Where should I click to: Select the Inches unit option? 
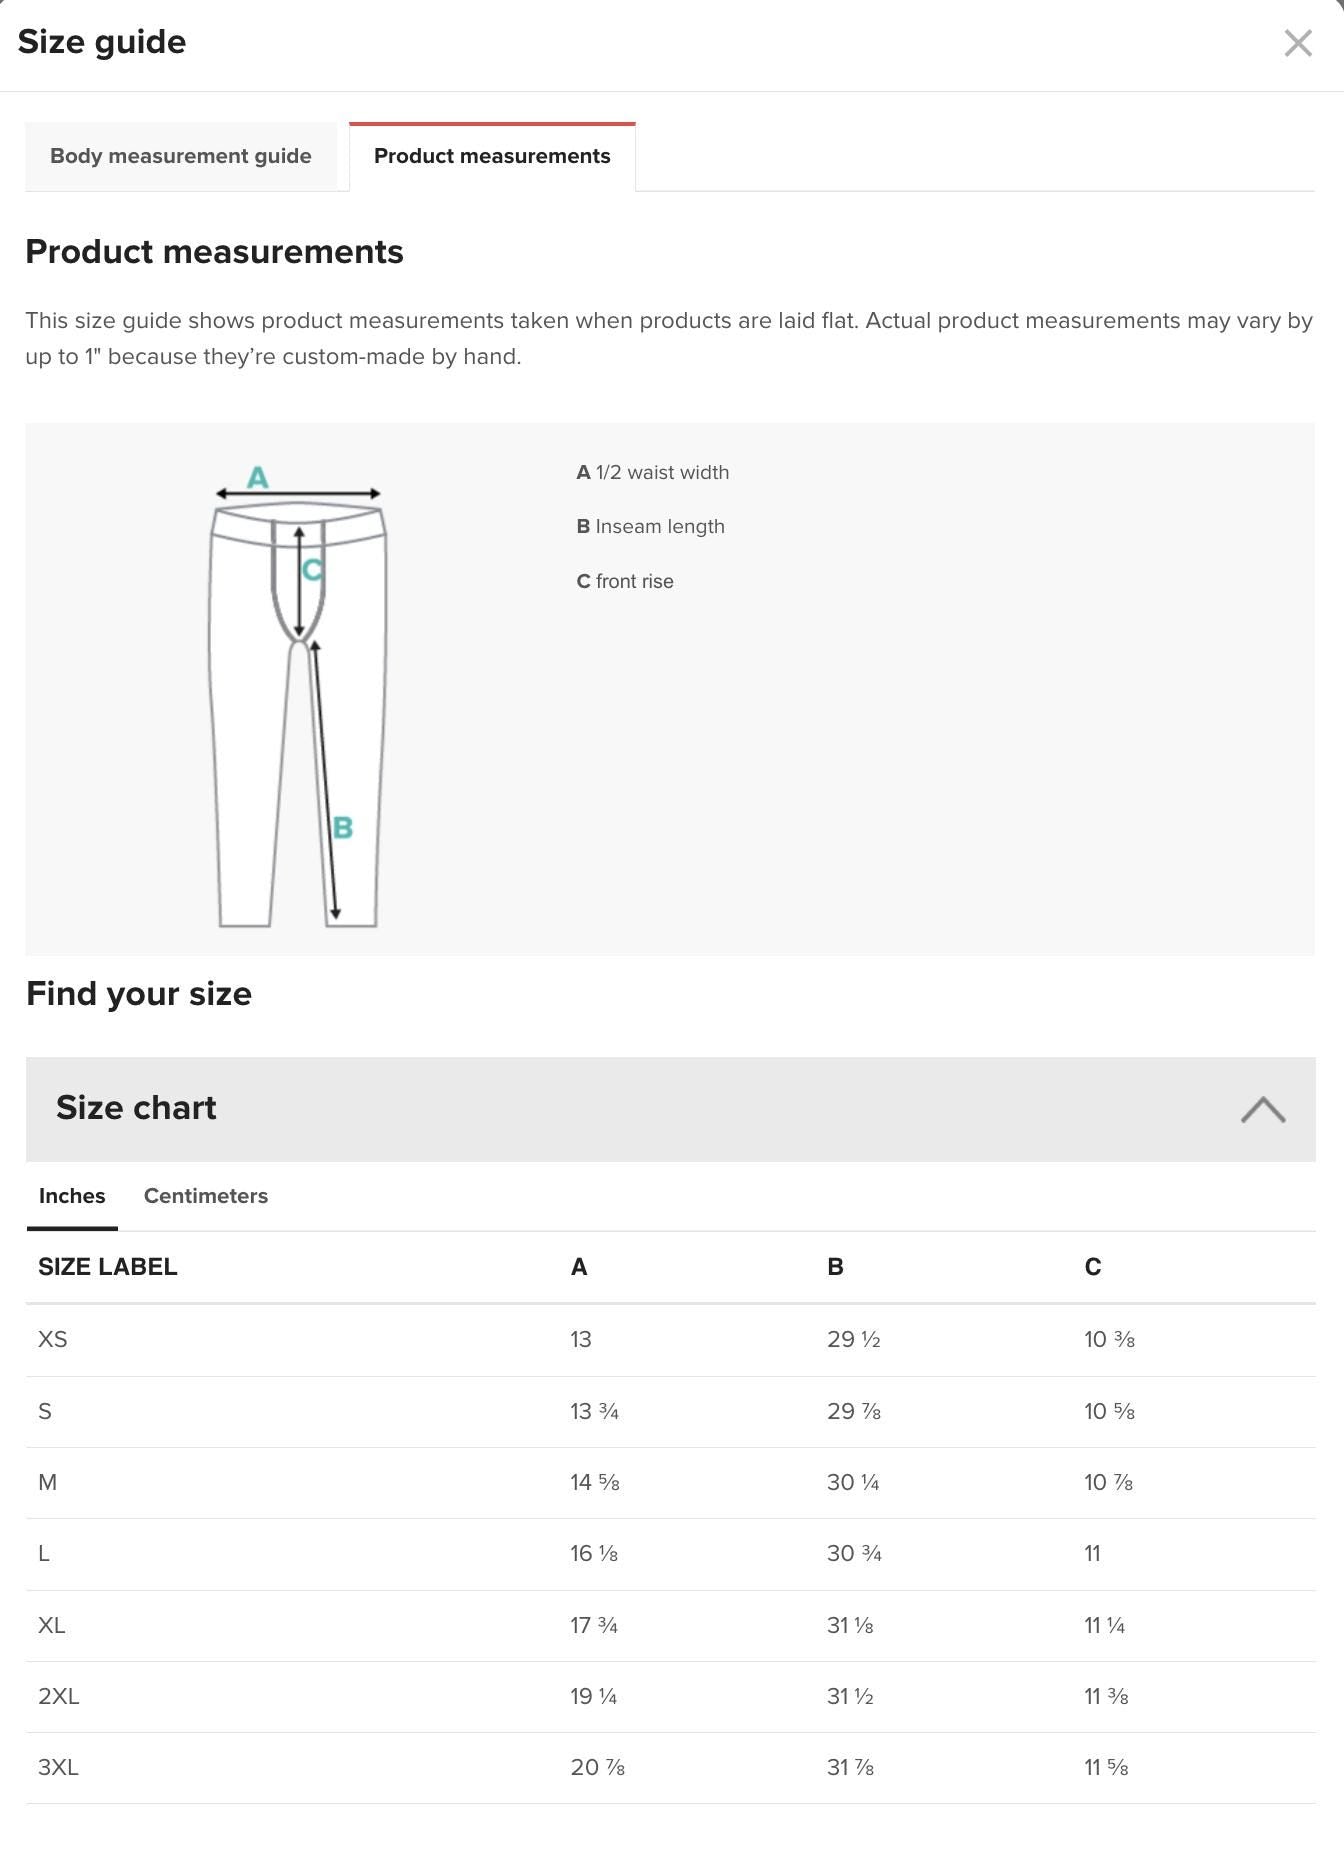coord(71,1196)
